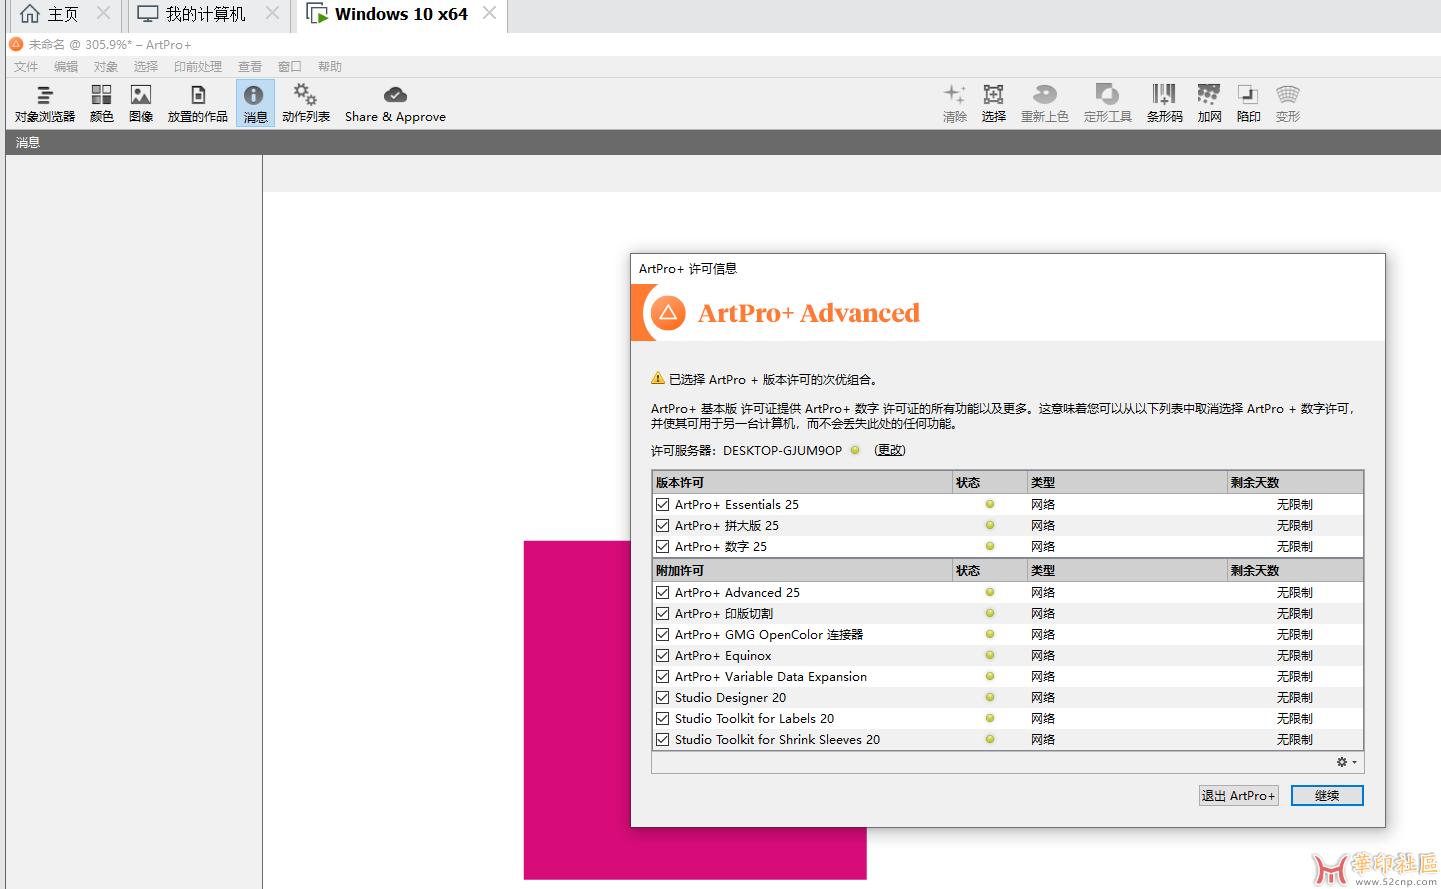Choose the Trap (陷印) tool

point(1249,104)
